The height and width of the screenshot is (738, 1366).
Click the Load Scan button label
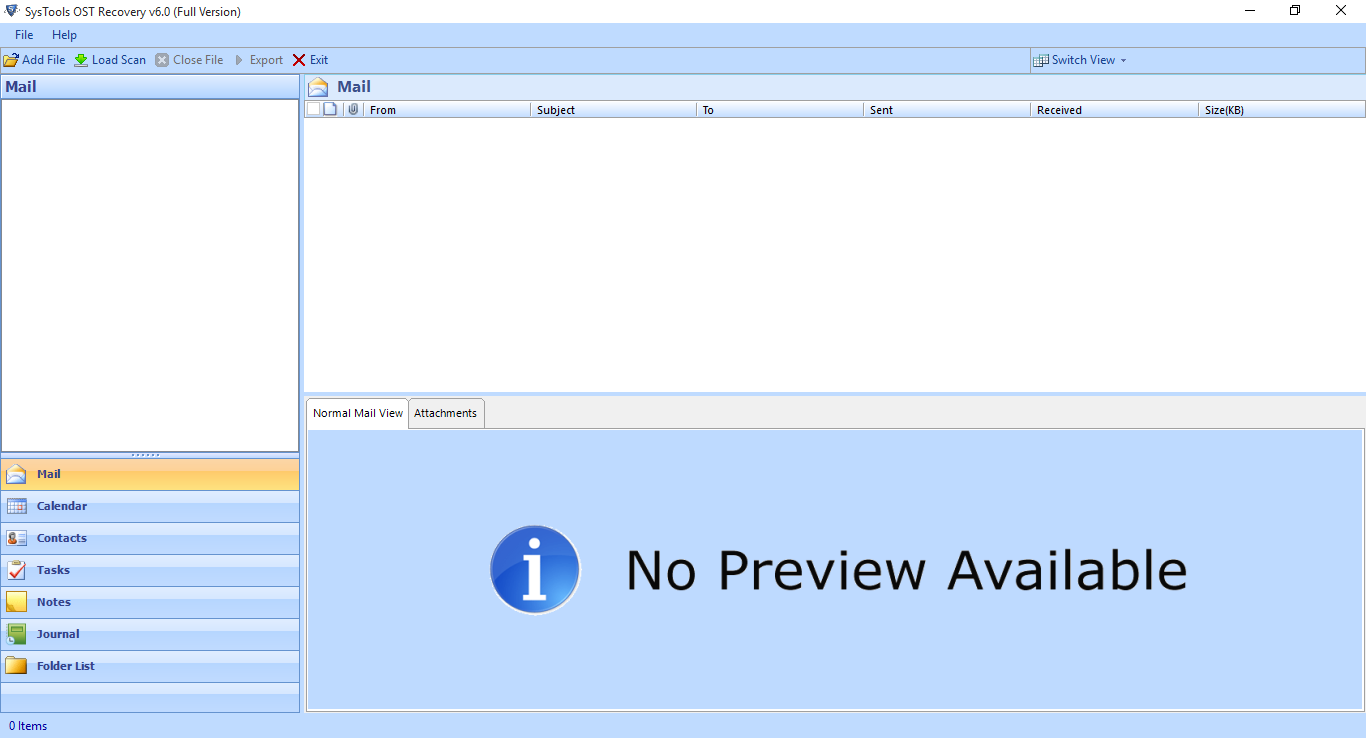(x=119, y=60)
